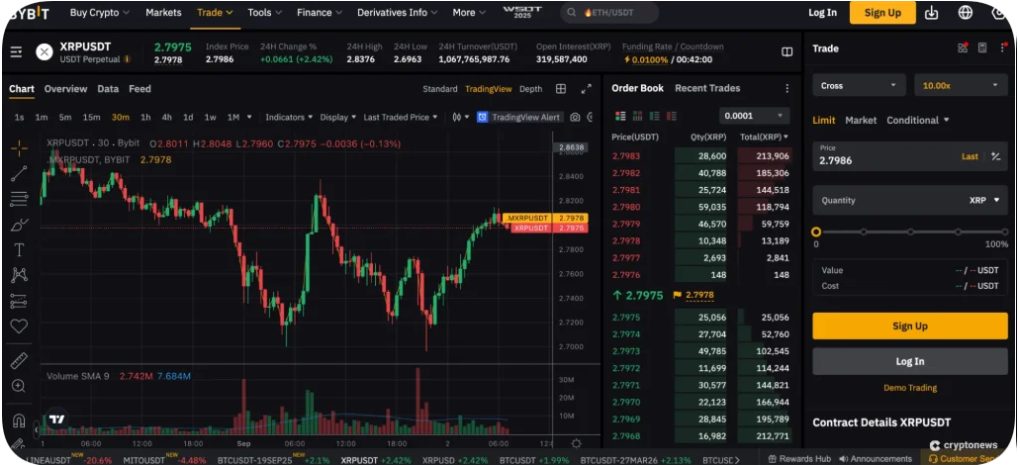Open the Buy Crypto menu
The height and width of the screenshot is (465, 1020).
99,12
